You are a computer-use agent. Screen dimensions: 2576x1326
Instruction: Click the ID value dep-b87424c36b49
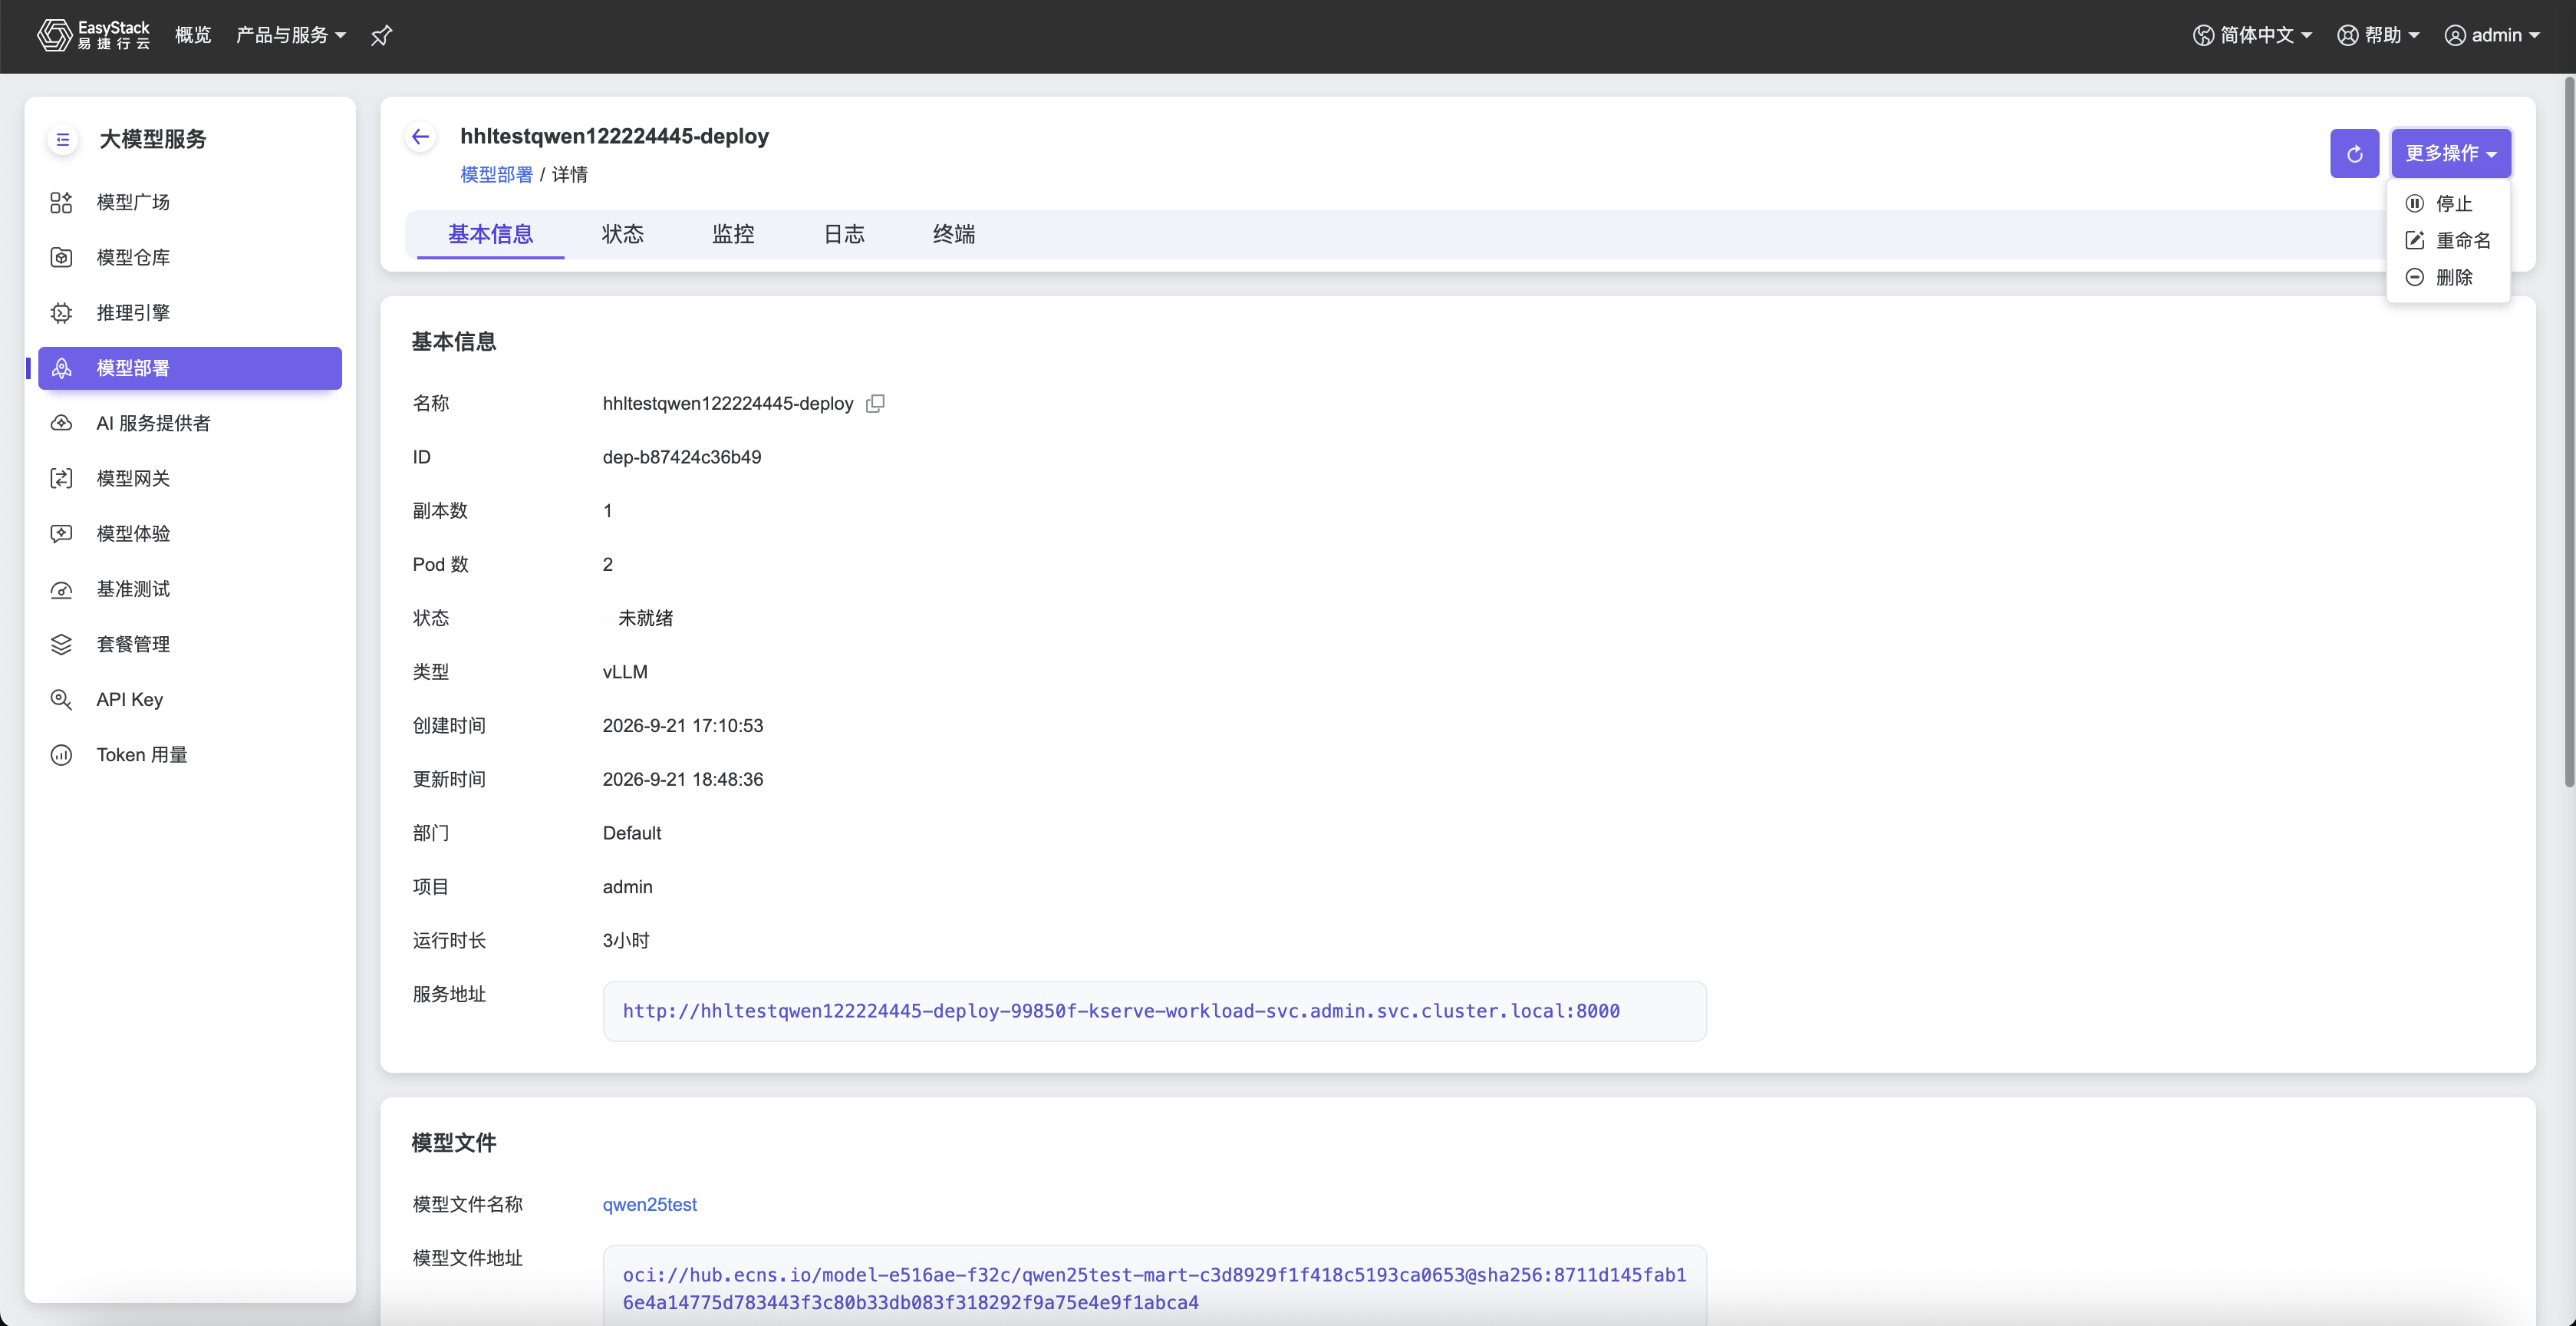[x=682, y=457]
